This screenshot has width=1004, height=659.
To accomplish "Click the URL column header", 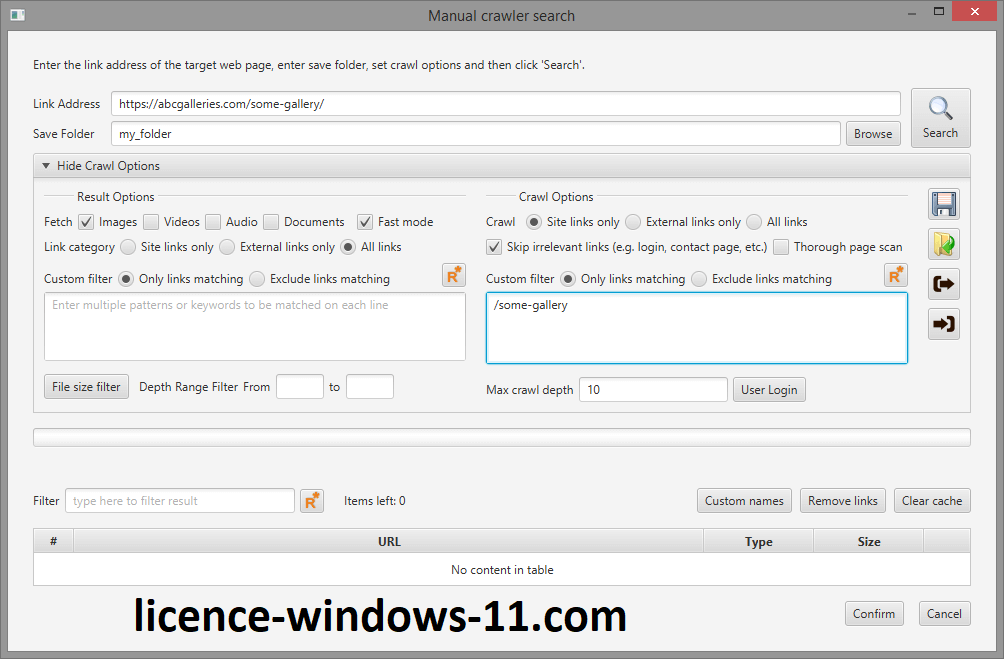I will (x=388, y=542).
